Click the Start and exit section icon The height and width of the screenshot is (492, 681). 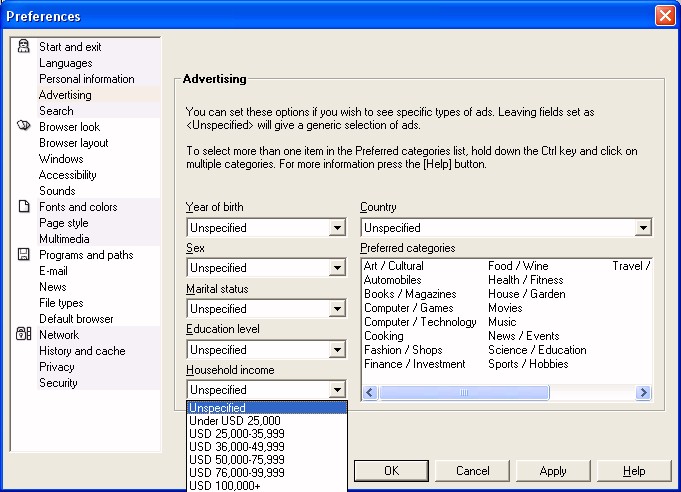click(x=24, y=47)
